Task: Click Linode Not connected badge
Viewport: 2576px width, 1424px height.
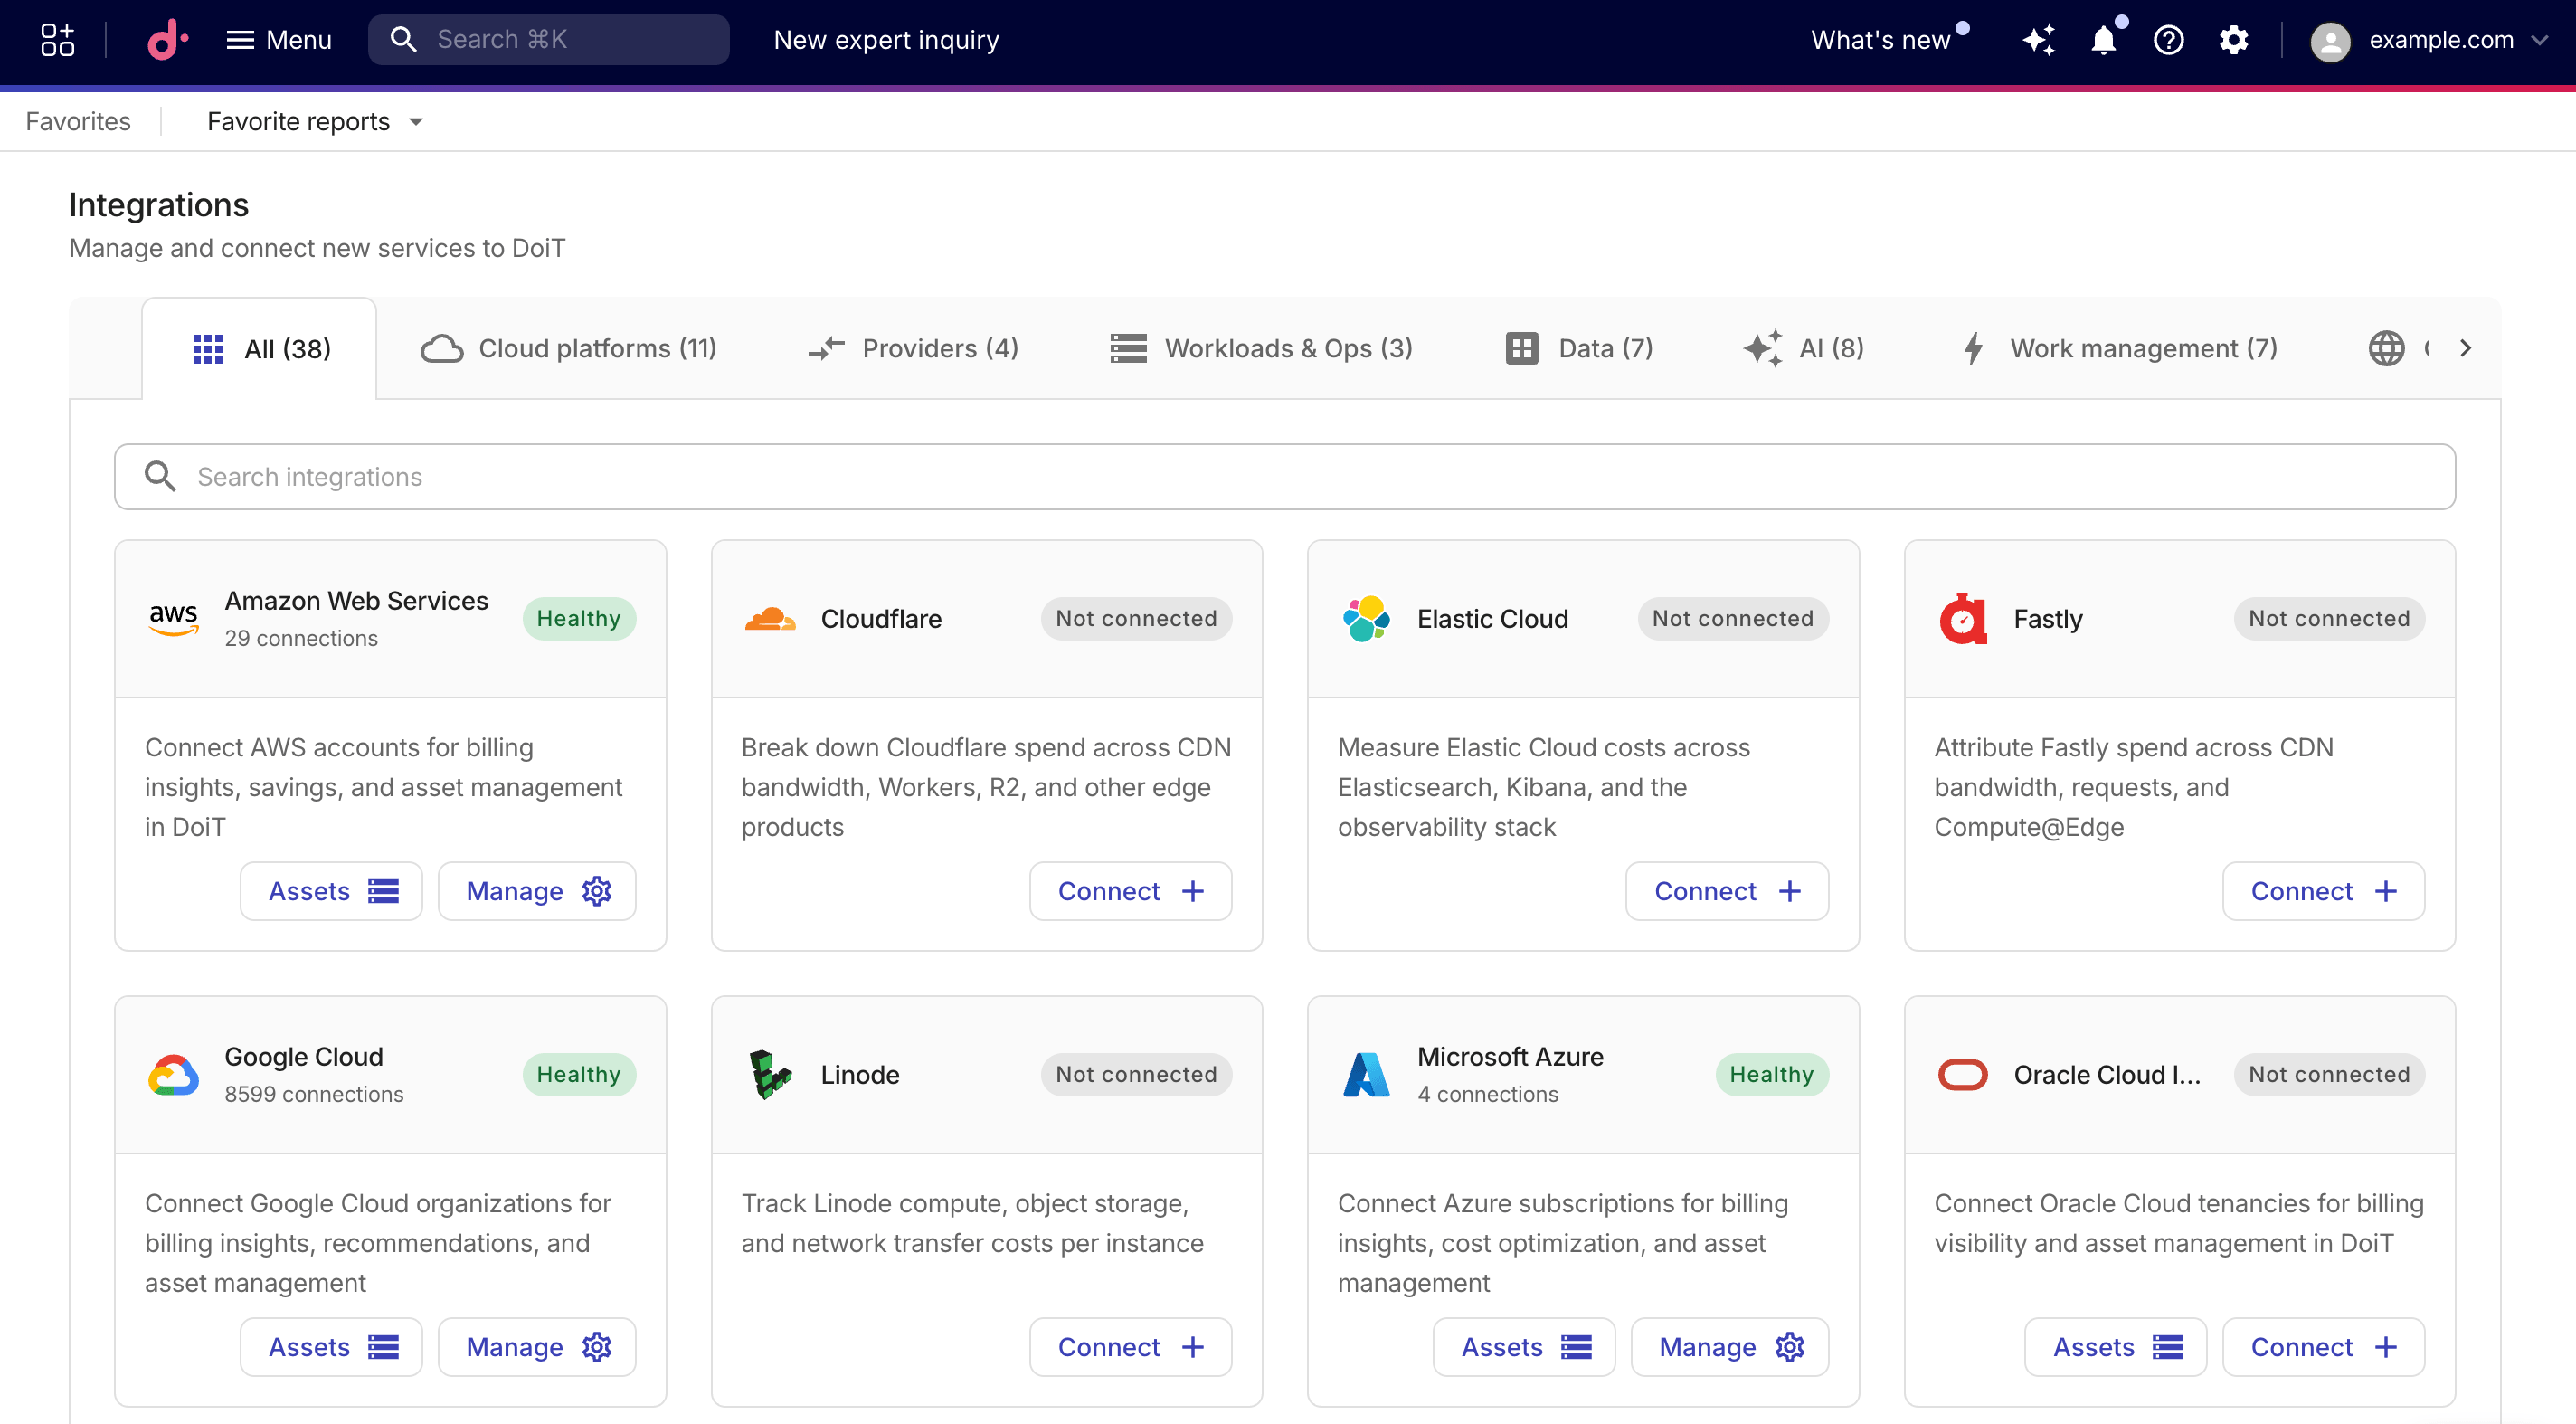Action: 1136,1075
